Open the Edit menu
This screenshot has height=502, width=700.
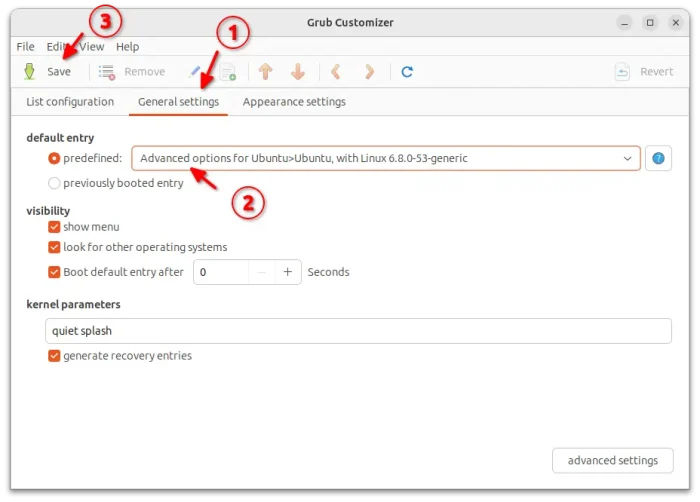pyautogui.click(x=56, y=46)
